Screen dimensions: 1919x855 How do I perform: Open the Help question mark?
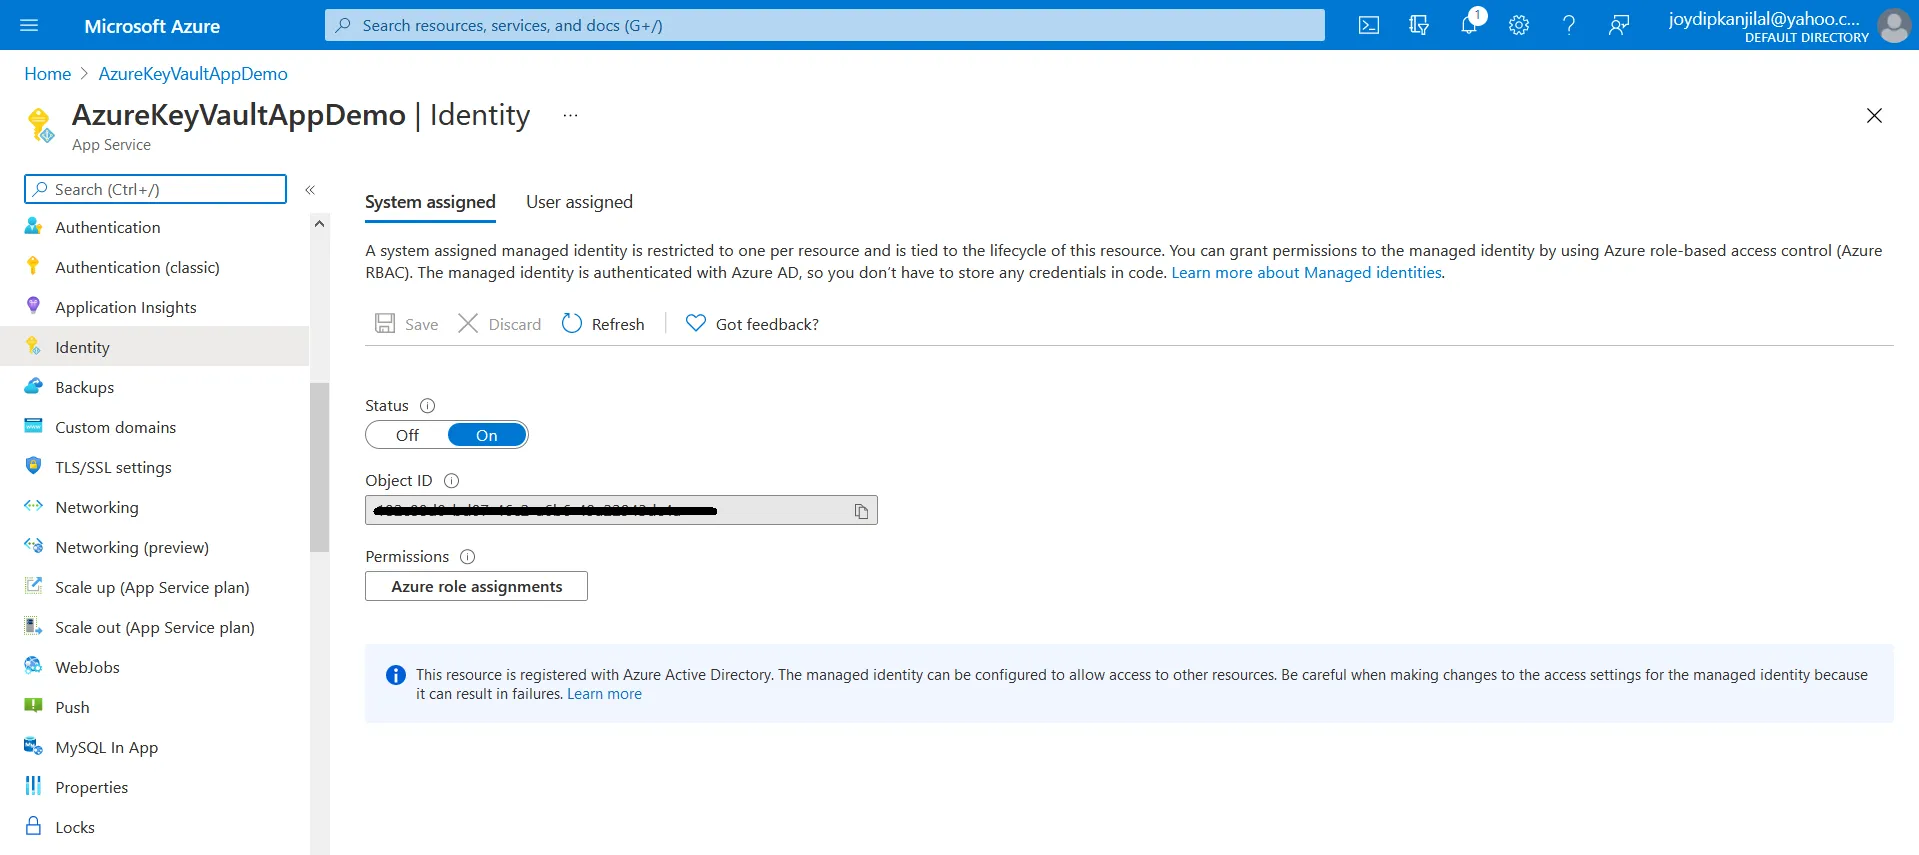tap(1569, 25)
